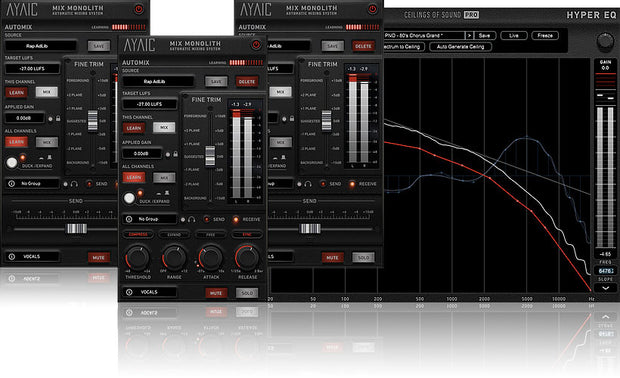620x378 pixels.
Task: Toggle the SEND LED in front window
Action: pyautogui.click(x=206, y=219)
